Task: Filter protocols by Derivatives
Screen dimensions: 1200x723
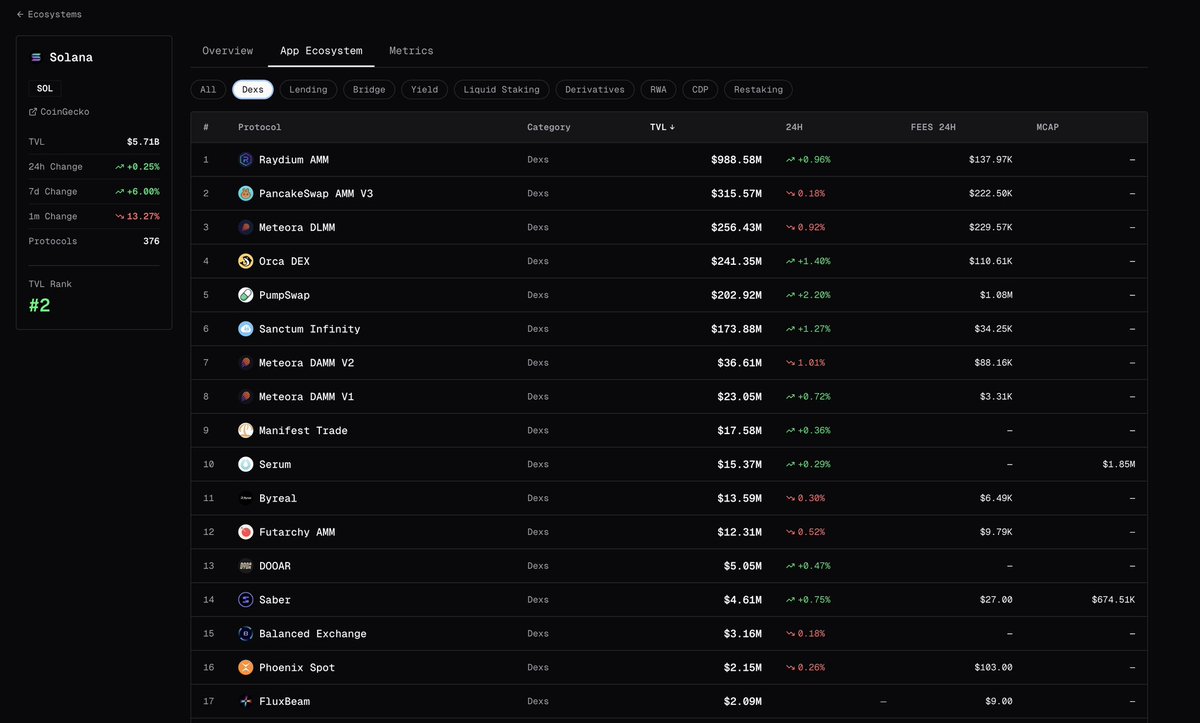Action: (x=594, y=90)
